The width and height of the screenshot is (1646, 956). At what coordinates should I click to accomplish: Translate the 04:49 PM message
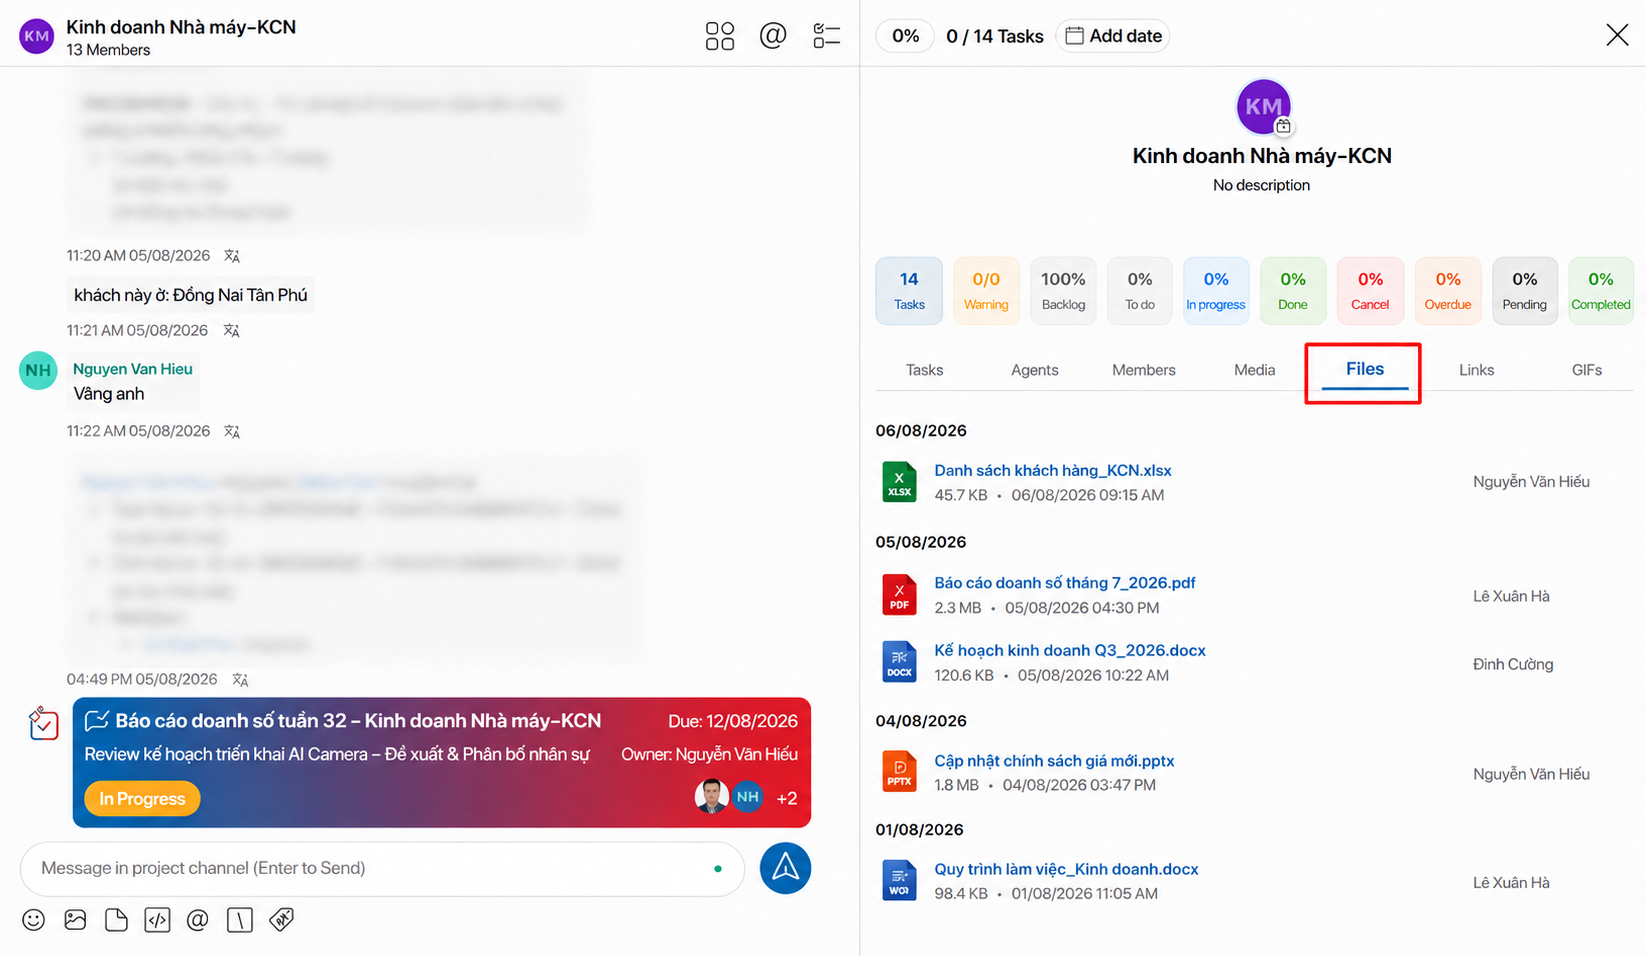click(x=240, y=680)
